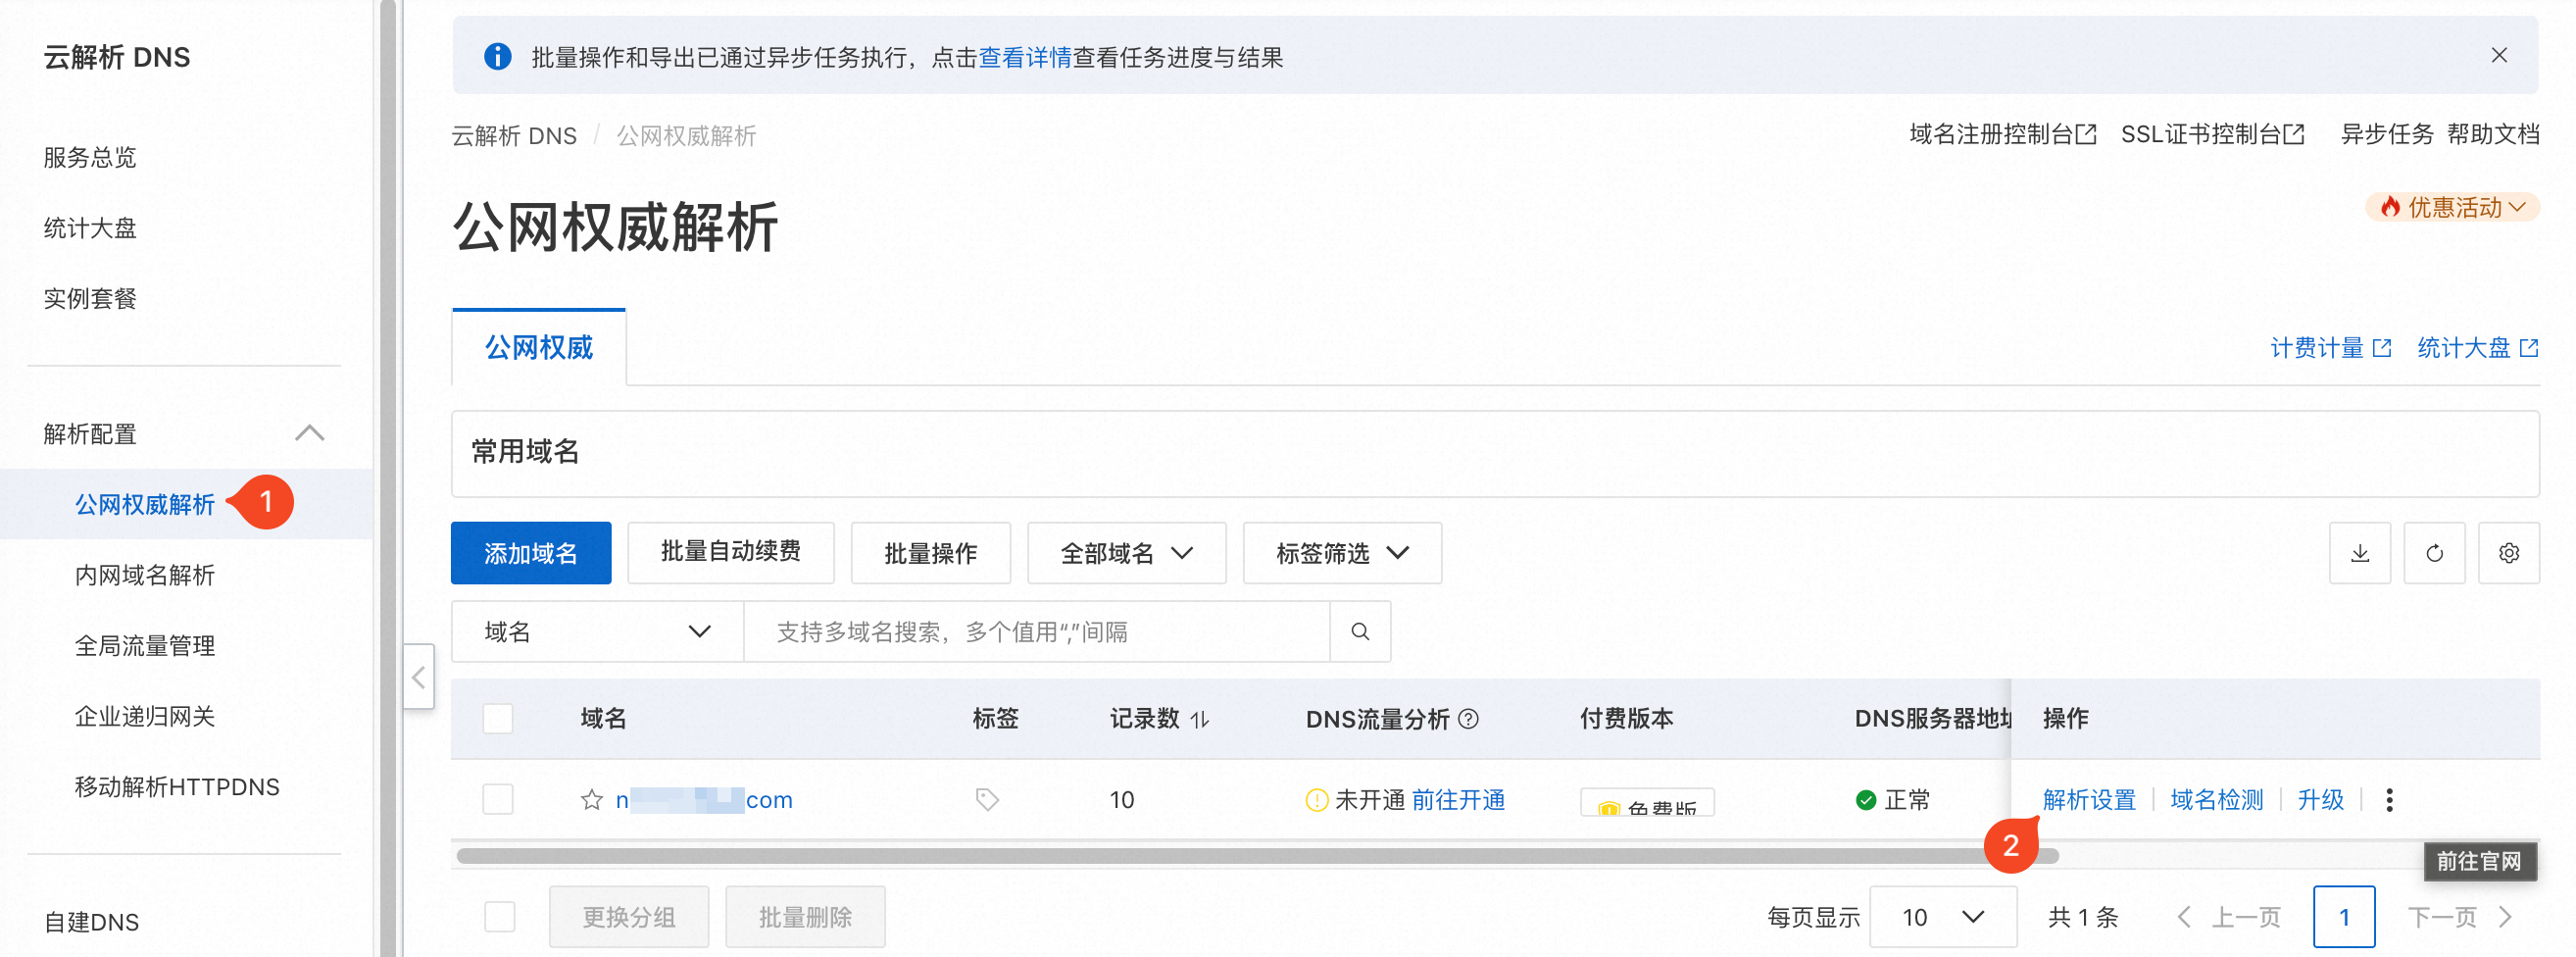Viewport: 2576px width, 957px height.
Task: Open the 帮助文档 link
Action: point(2493,135)
